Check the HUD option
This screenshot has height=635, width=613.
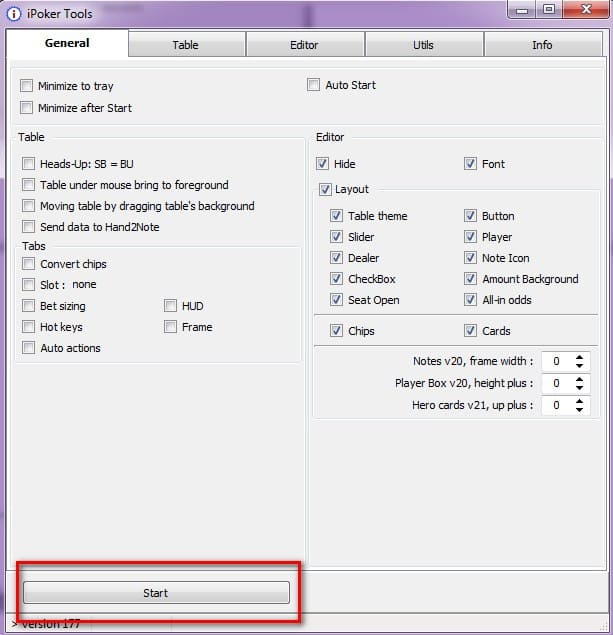click(x=170, y=306)
